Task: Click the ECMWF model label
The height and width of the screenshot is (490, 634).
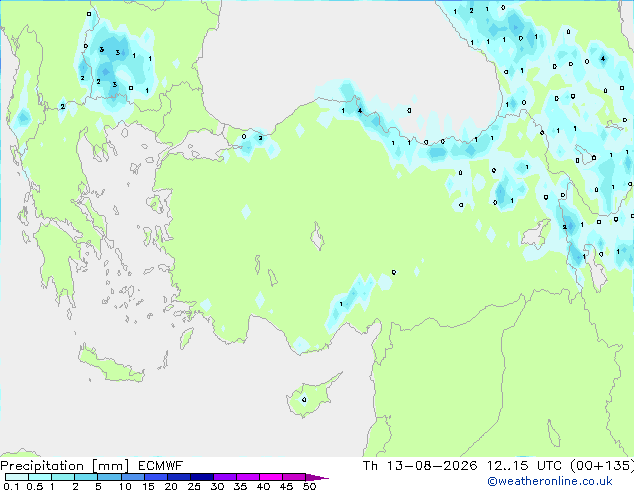Action: coord(161,466)
